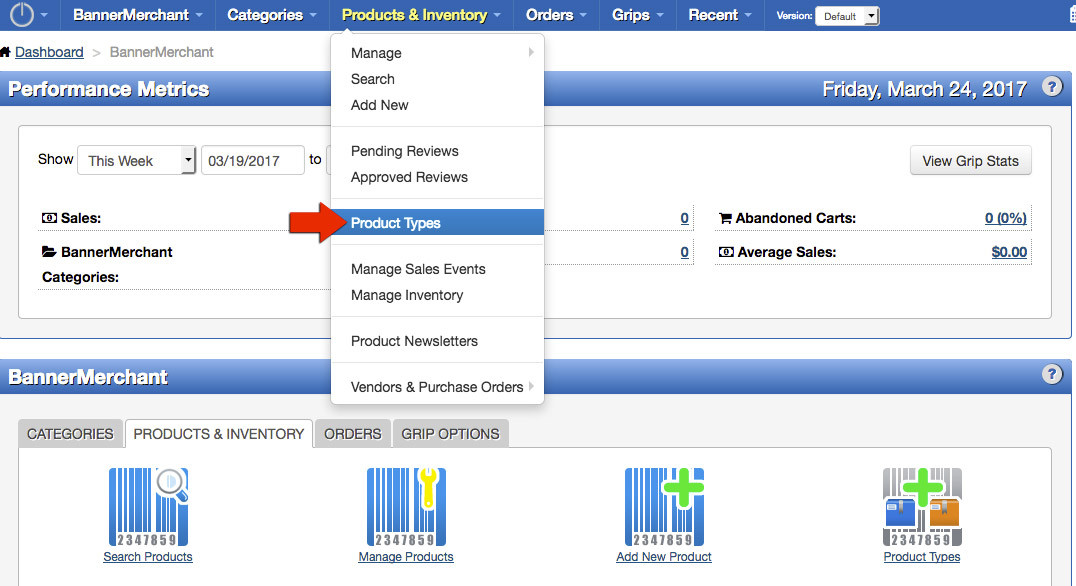Viewport: 1076px width, 586px height.
Task: Switch to the ORDERS tab
Action: coord(353,434)
